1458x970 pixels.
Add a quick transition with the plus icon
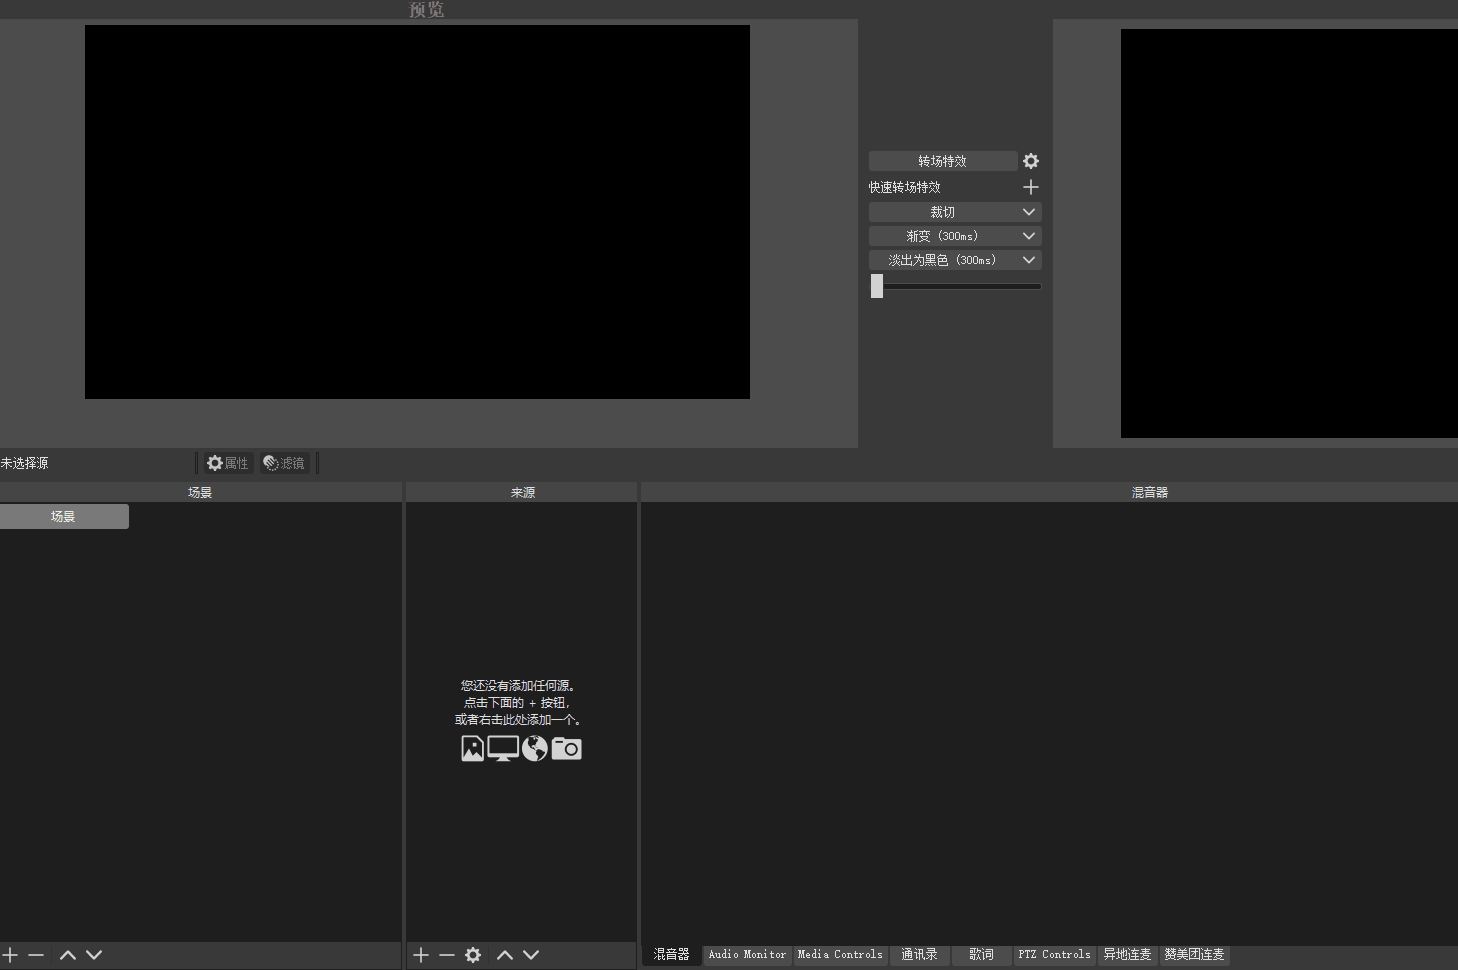coord(1030,186)
